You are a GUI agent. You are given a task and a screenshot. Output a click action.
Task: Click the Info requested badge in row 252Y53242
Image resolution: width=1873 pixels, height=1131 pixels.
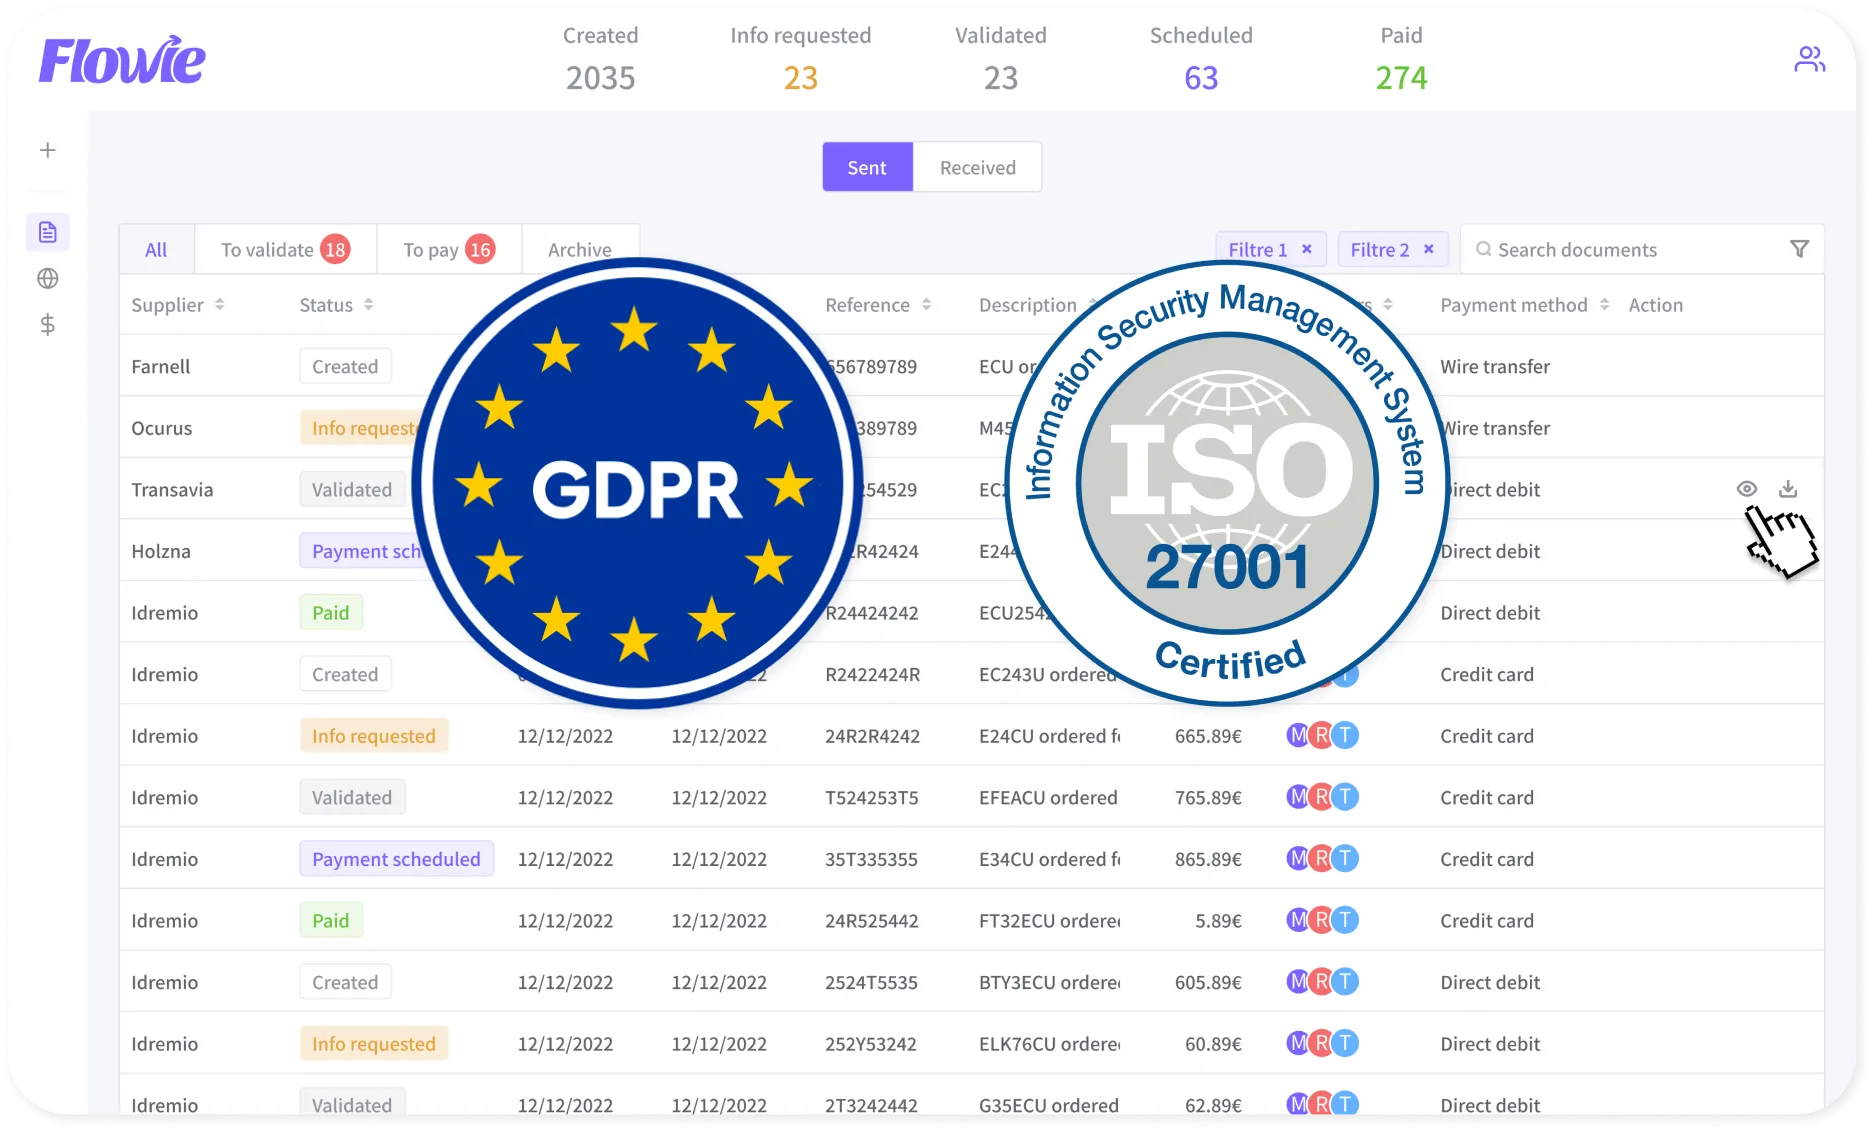(x=374, y=1043)
